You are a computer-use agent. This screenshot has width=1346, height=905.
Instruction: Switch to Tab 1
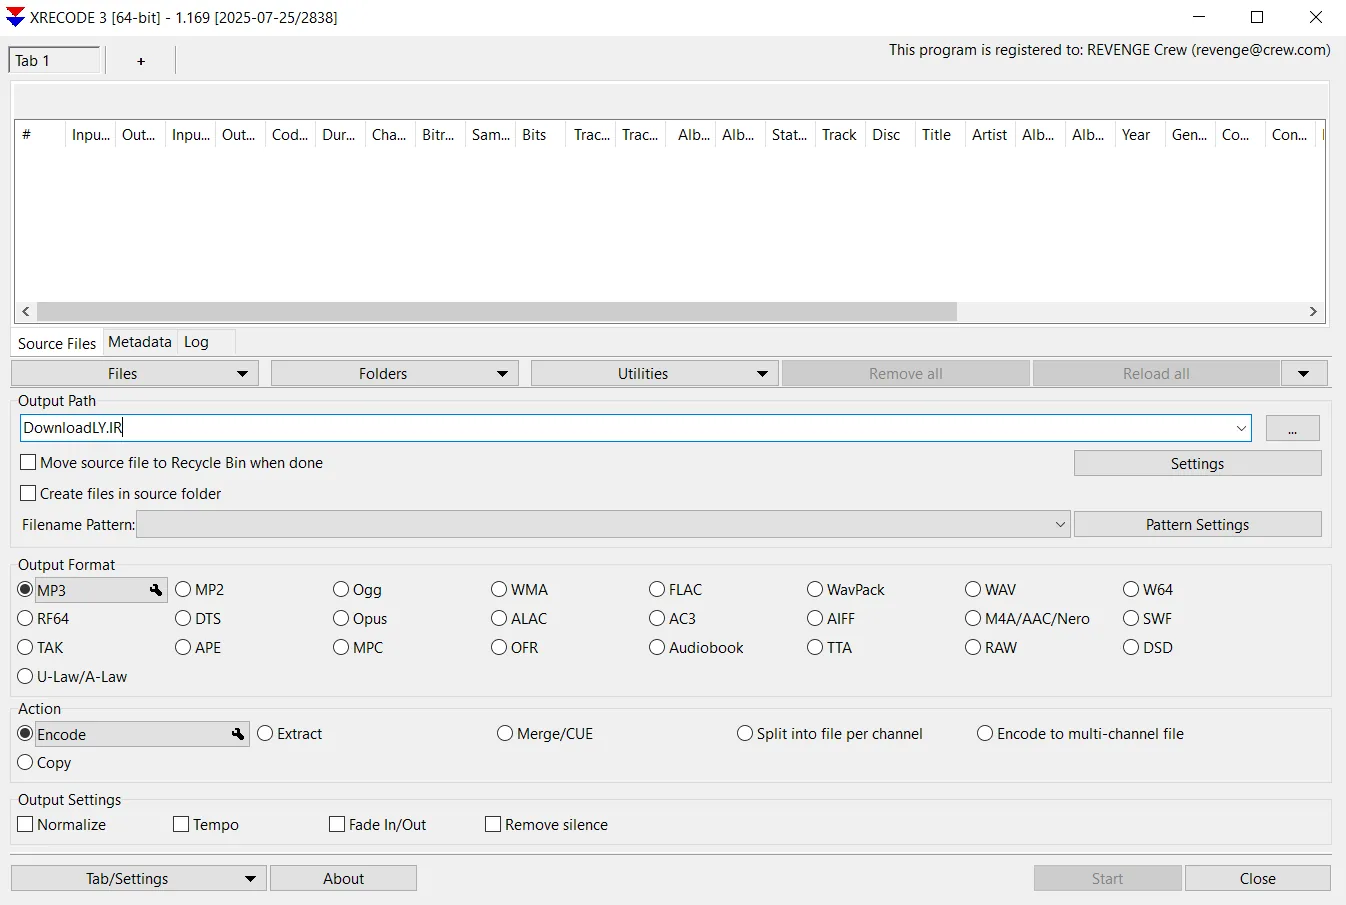tap(55, 61)
